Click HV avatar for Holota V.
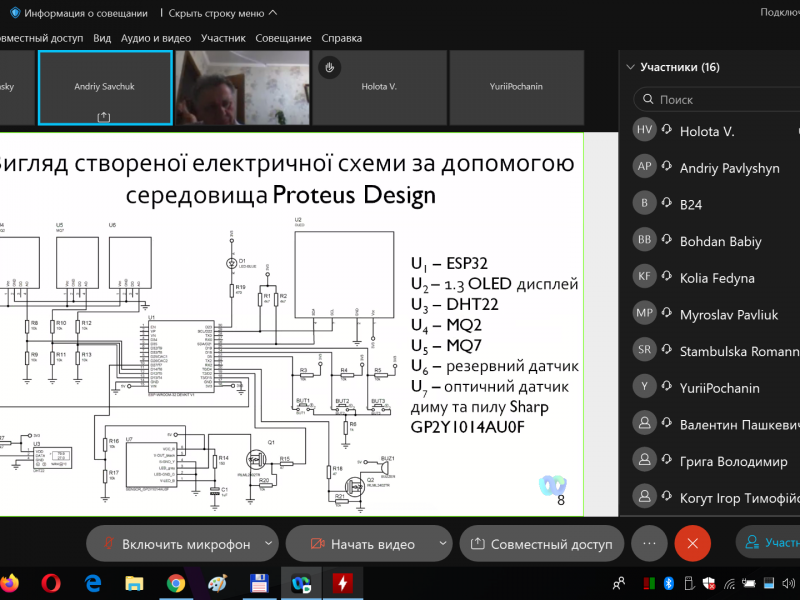The image size is (800, 600). tap(645, 131)
